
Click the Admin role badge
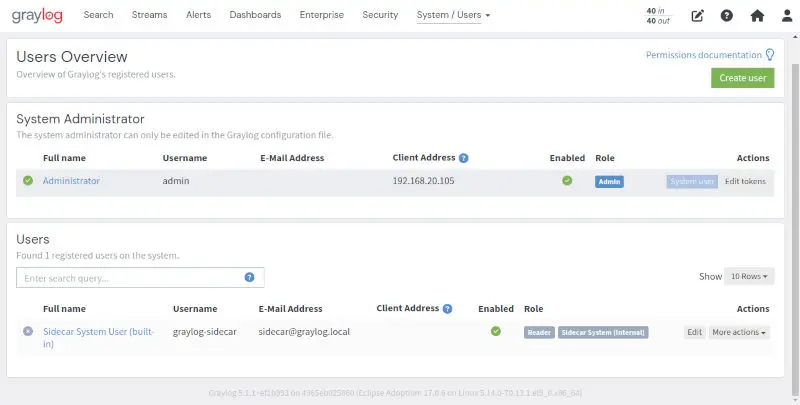(x=609, y=182)
